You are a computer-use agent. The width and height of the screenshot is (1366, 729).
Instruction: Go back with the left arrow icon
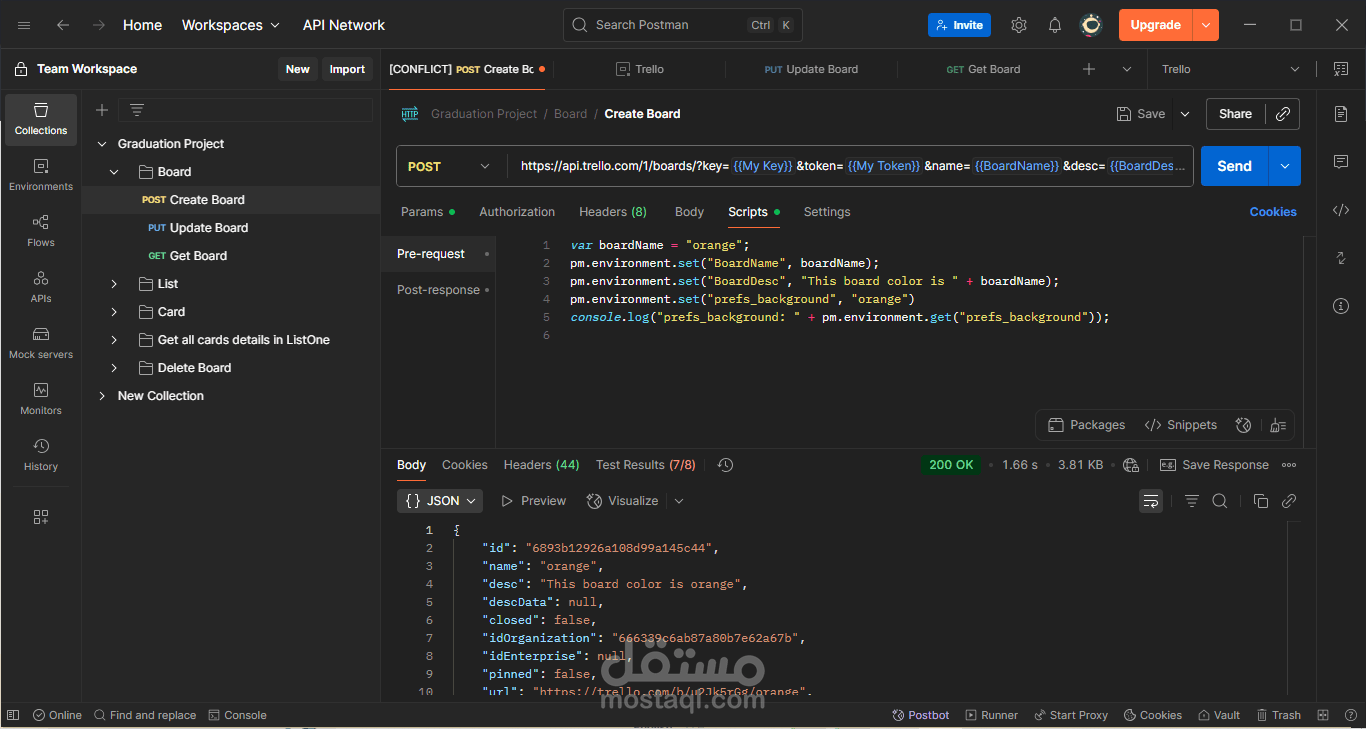tap(63, 25)
